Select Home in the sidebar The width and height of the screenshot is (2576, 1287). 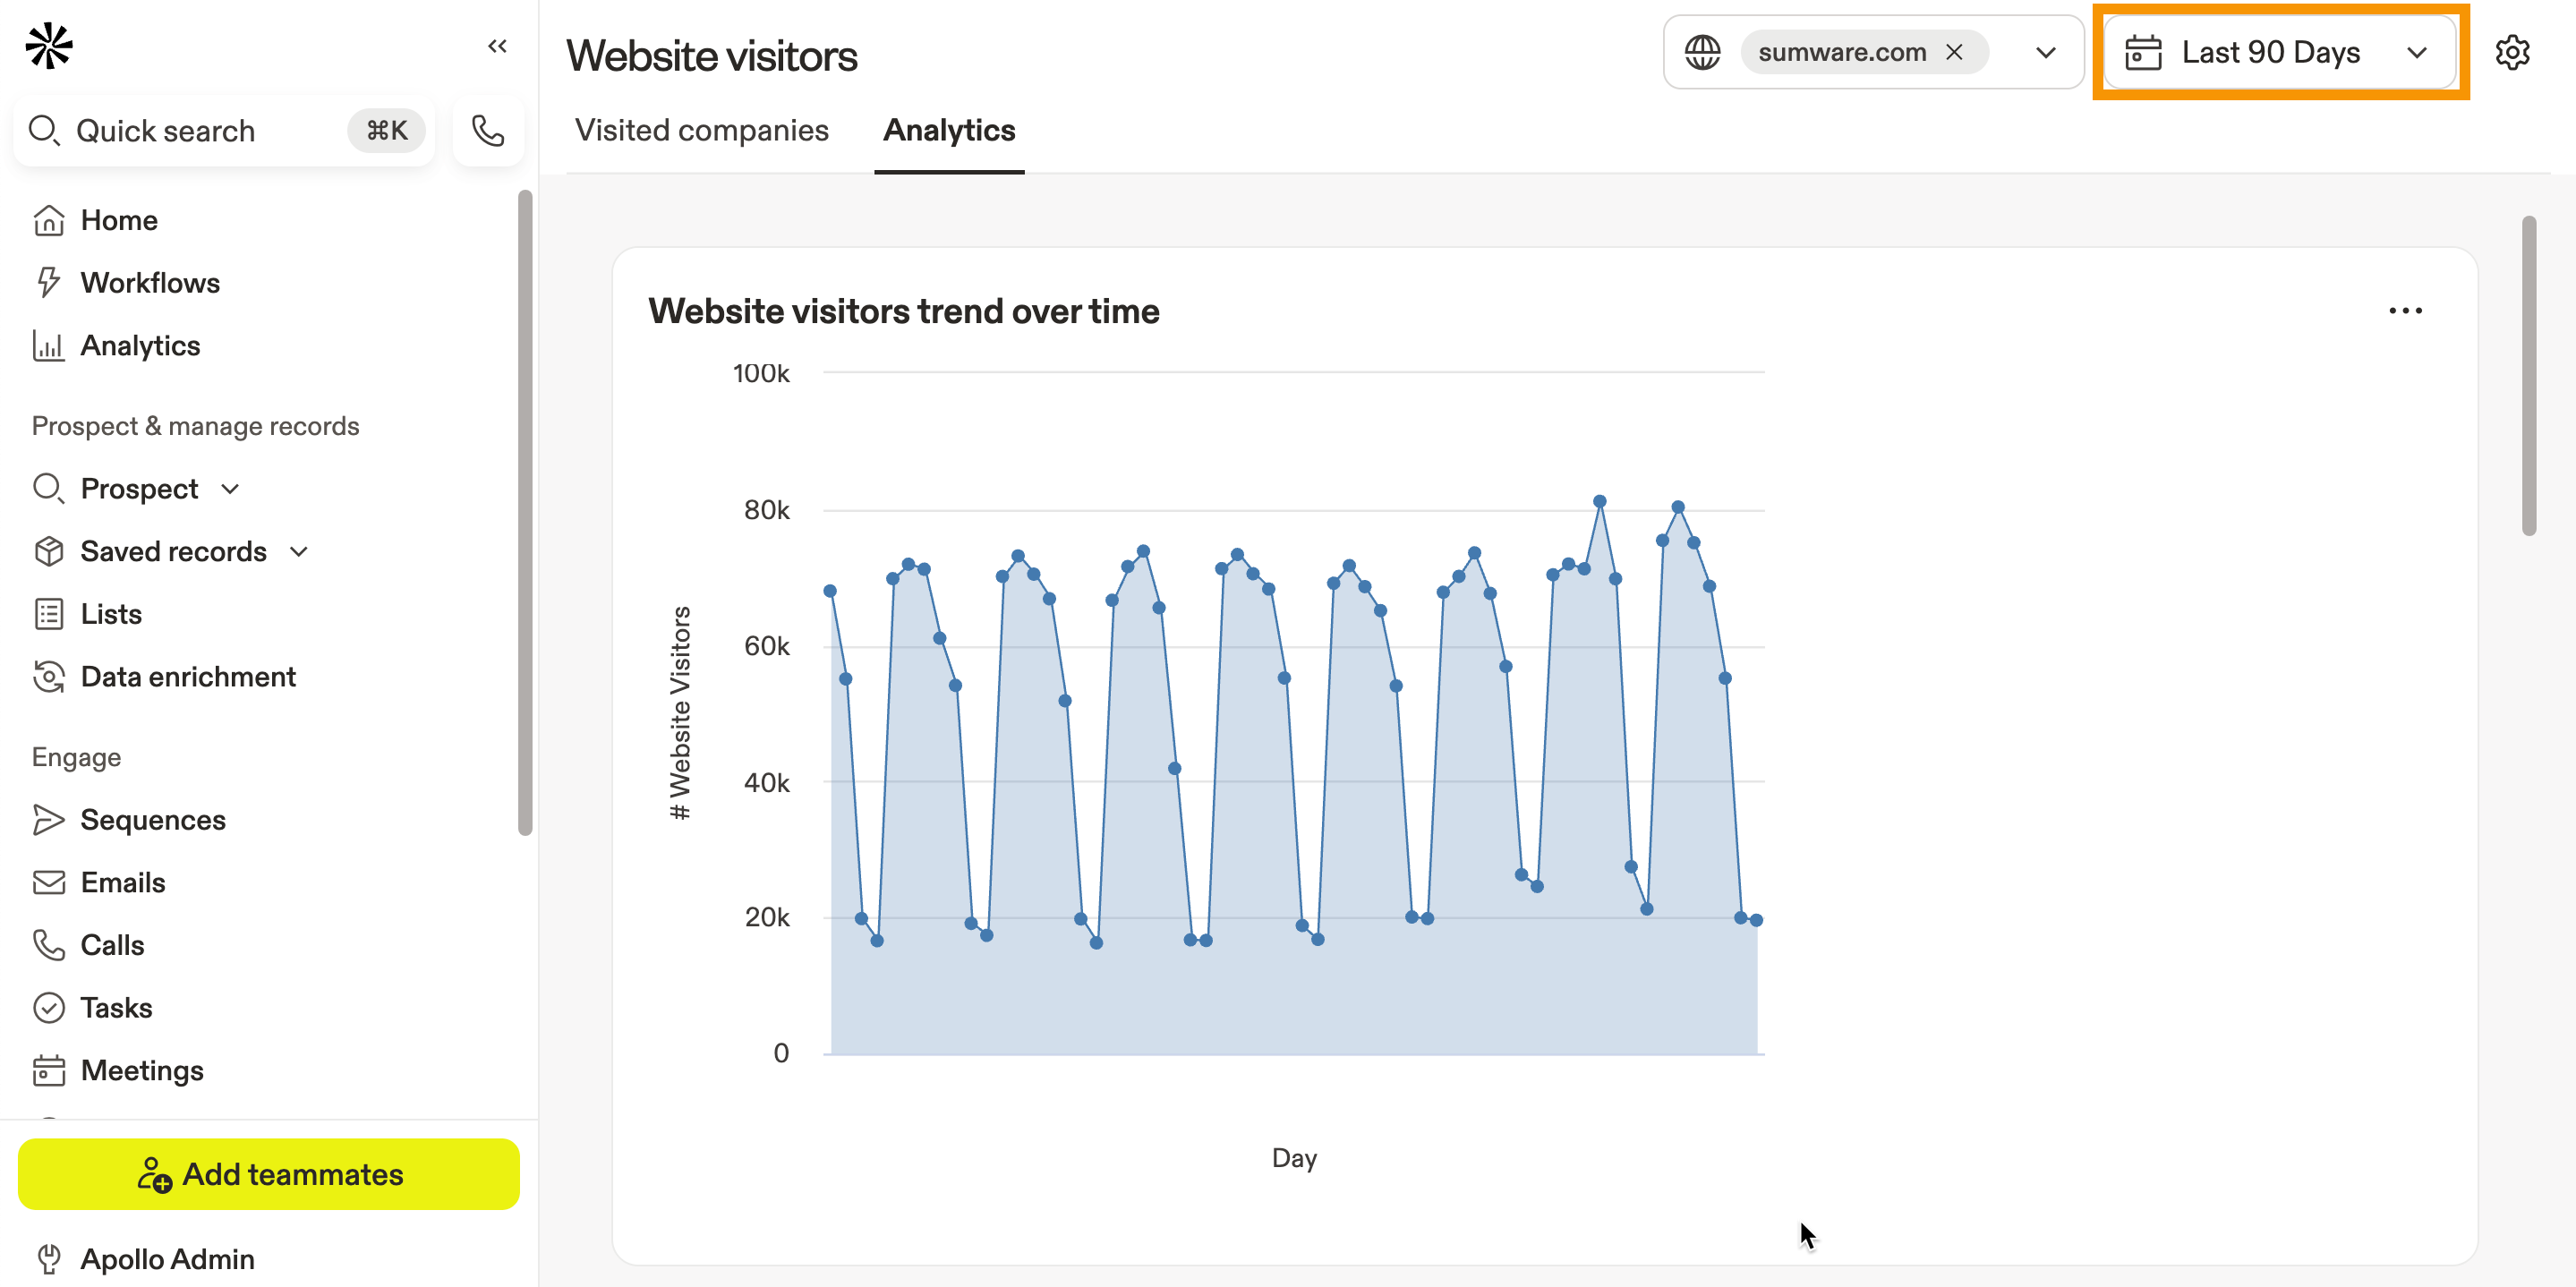coord(118,219)
